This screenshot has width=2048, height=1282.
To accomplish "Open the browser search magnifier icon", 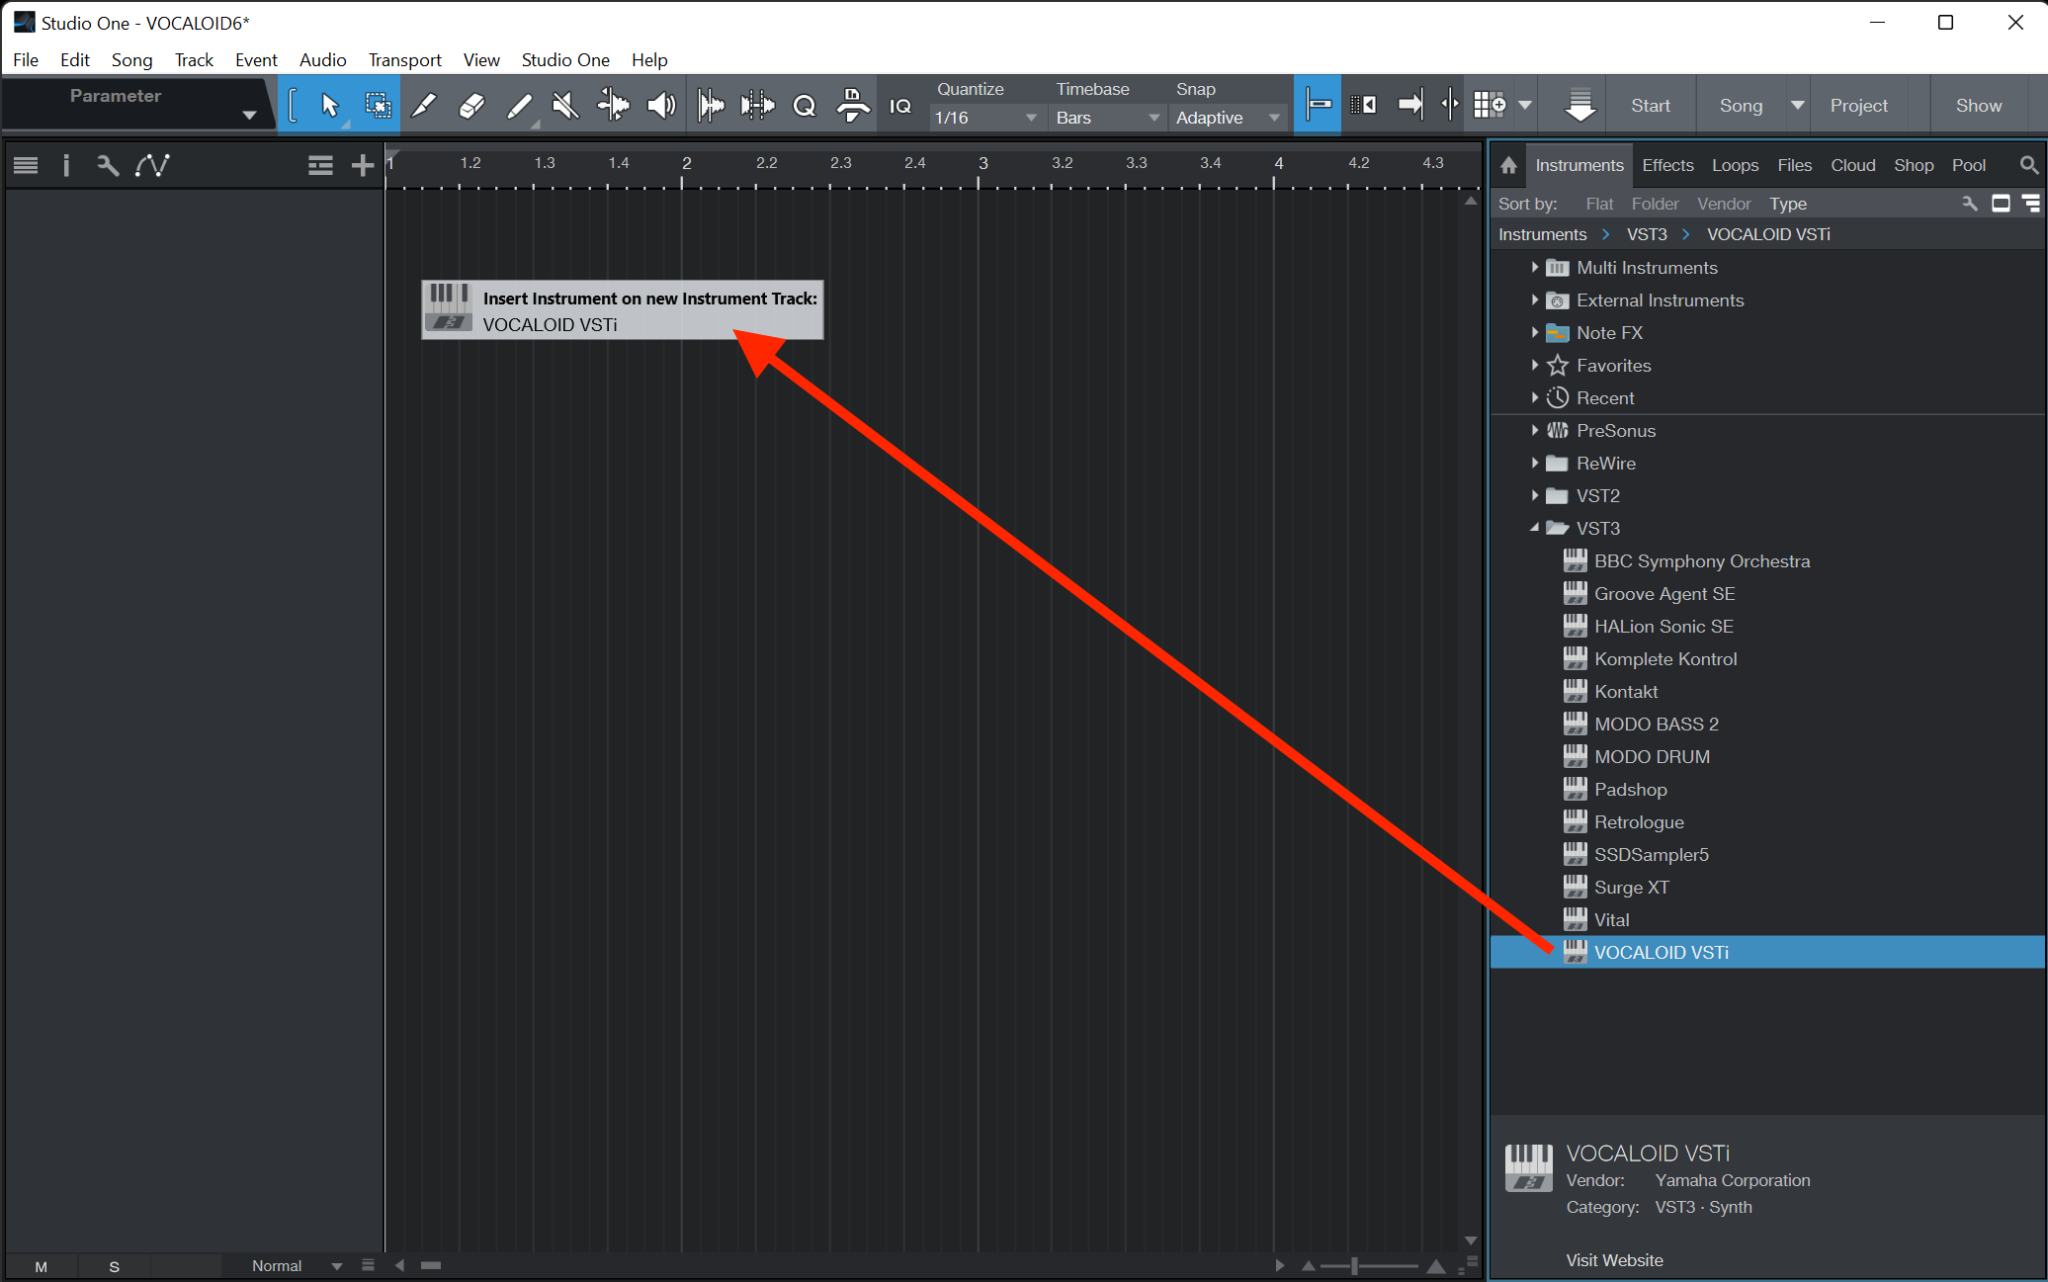I will (x=2028, y=164).
